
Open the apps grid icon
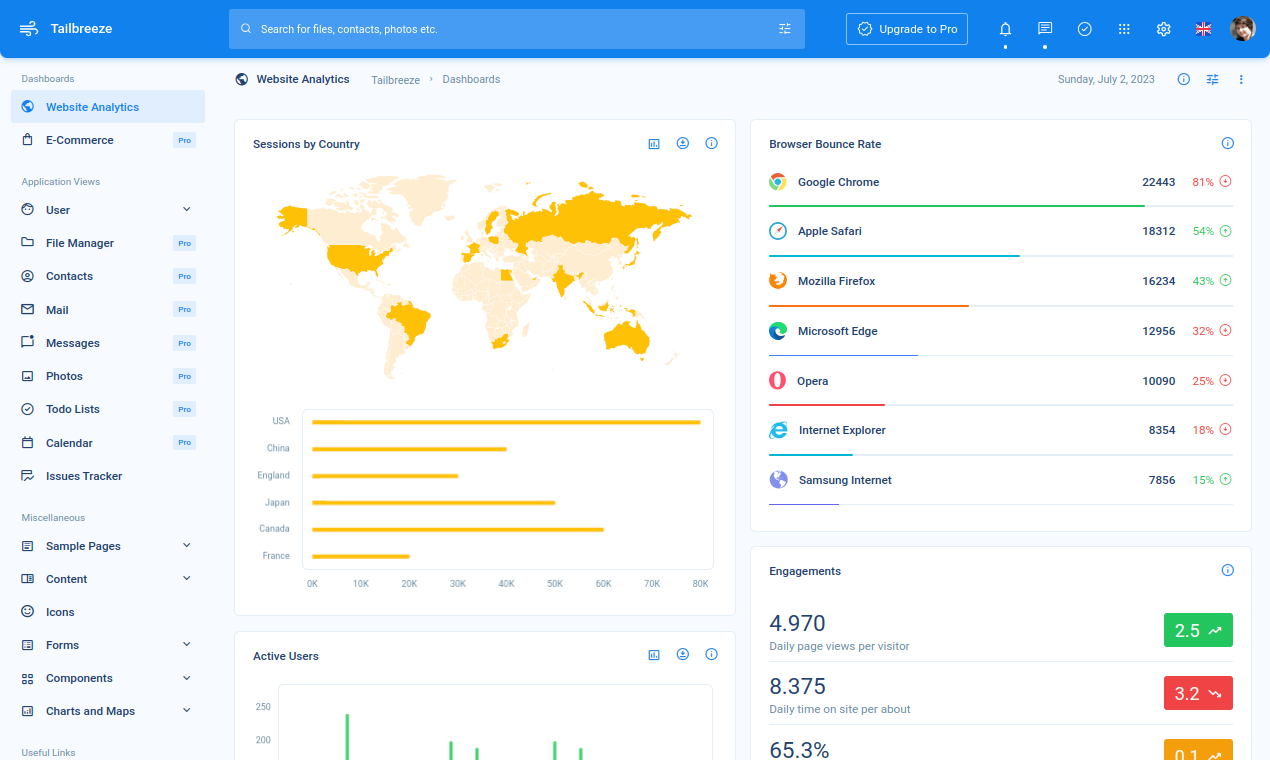point(1124,29)
